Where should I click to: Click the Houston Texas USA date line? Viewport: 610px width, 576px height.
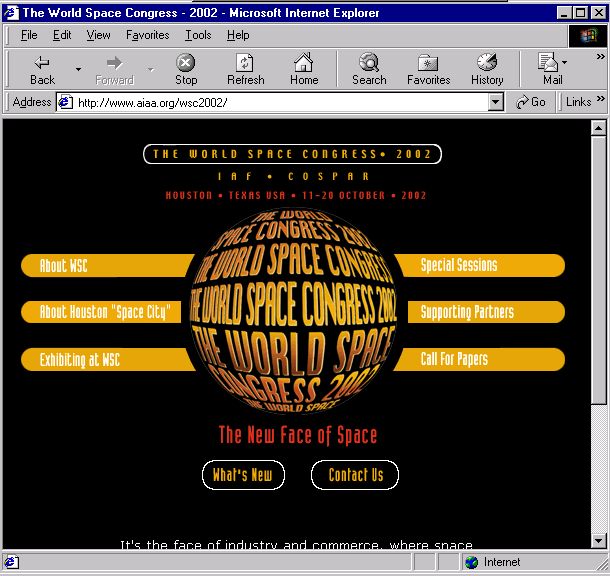pyautogui.click(x=296, y=195)
